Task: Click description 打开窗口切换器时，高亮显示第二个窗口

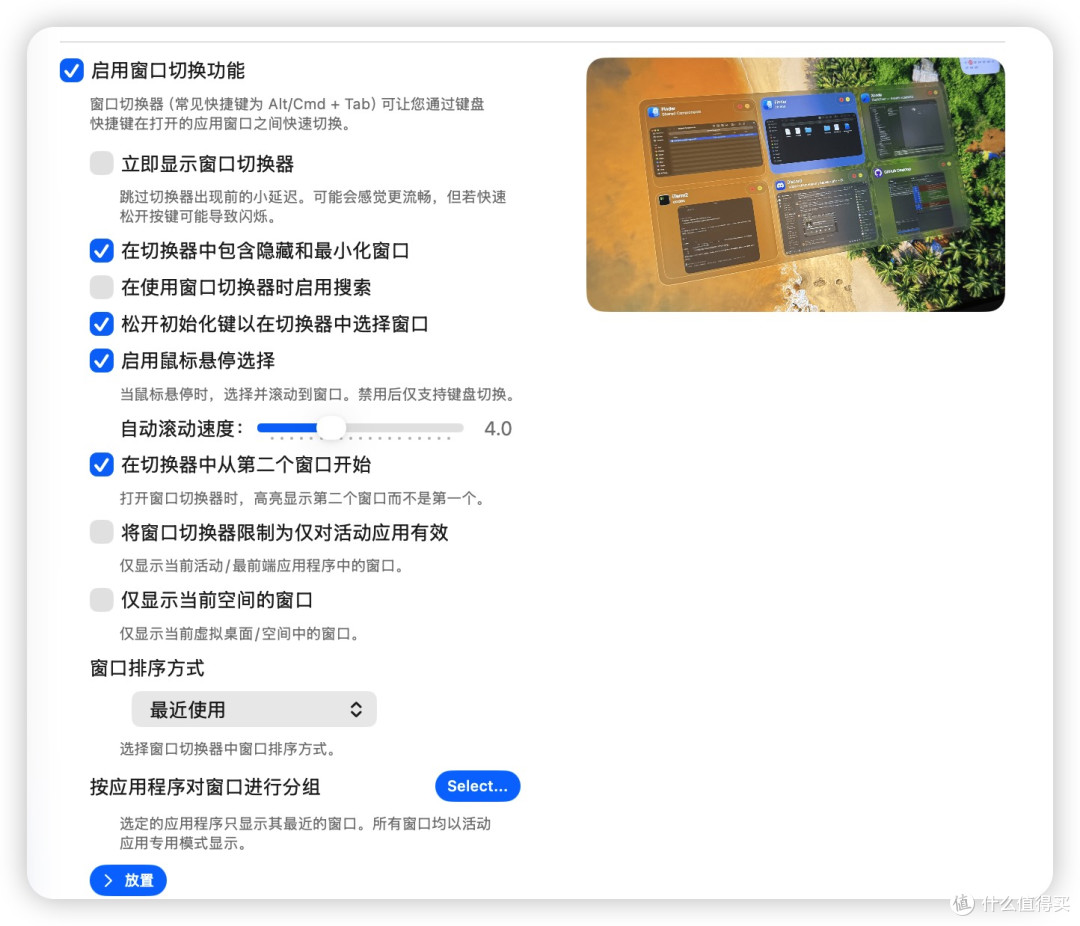Action: (x=303, y=499)
